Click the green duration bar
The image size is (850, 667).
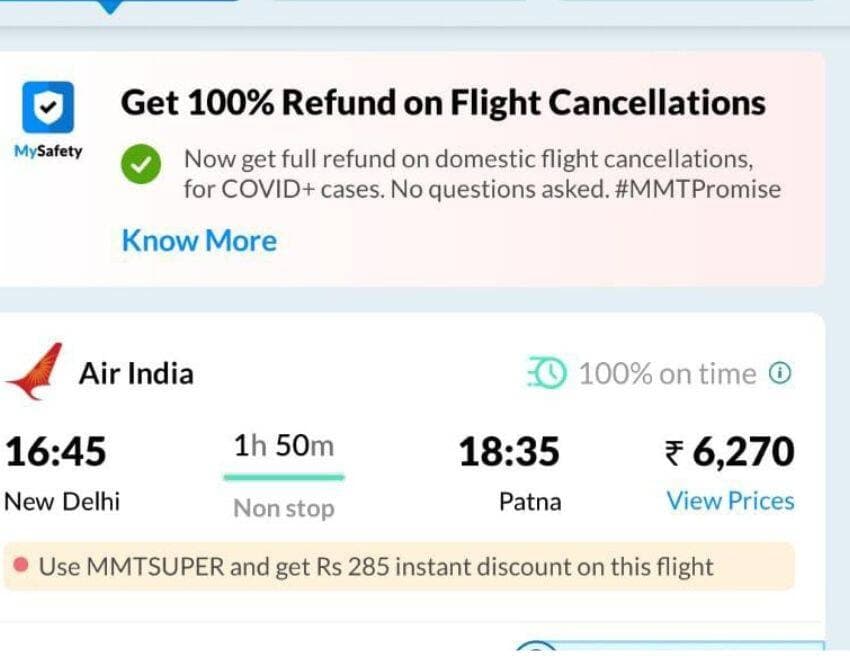pos(284,477)
